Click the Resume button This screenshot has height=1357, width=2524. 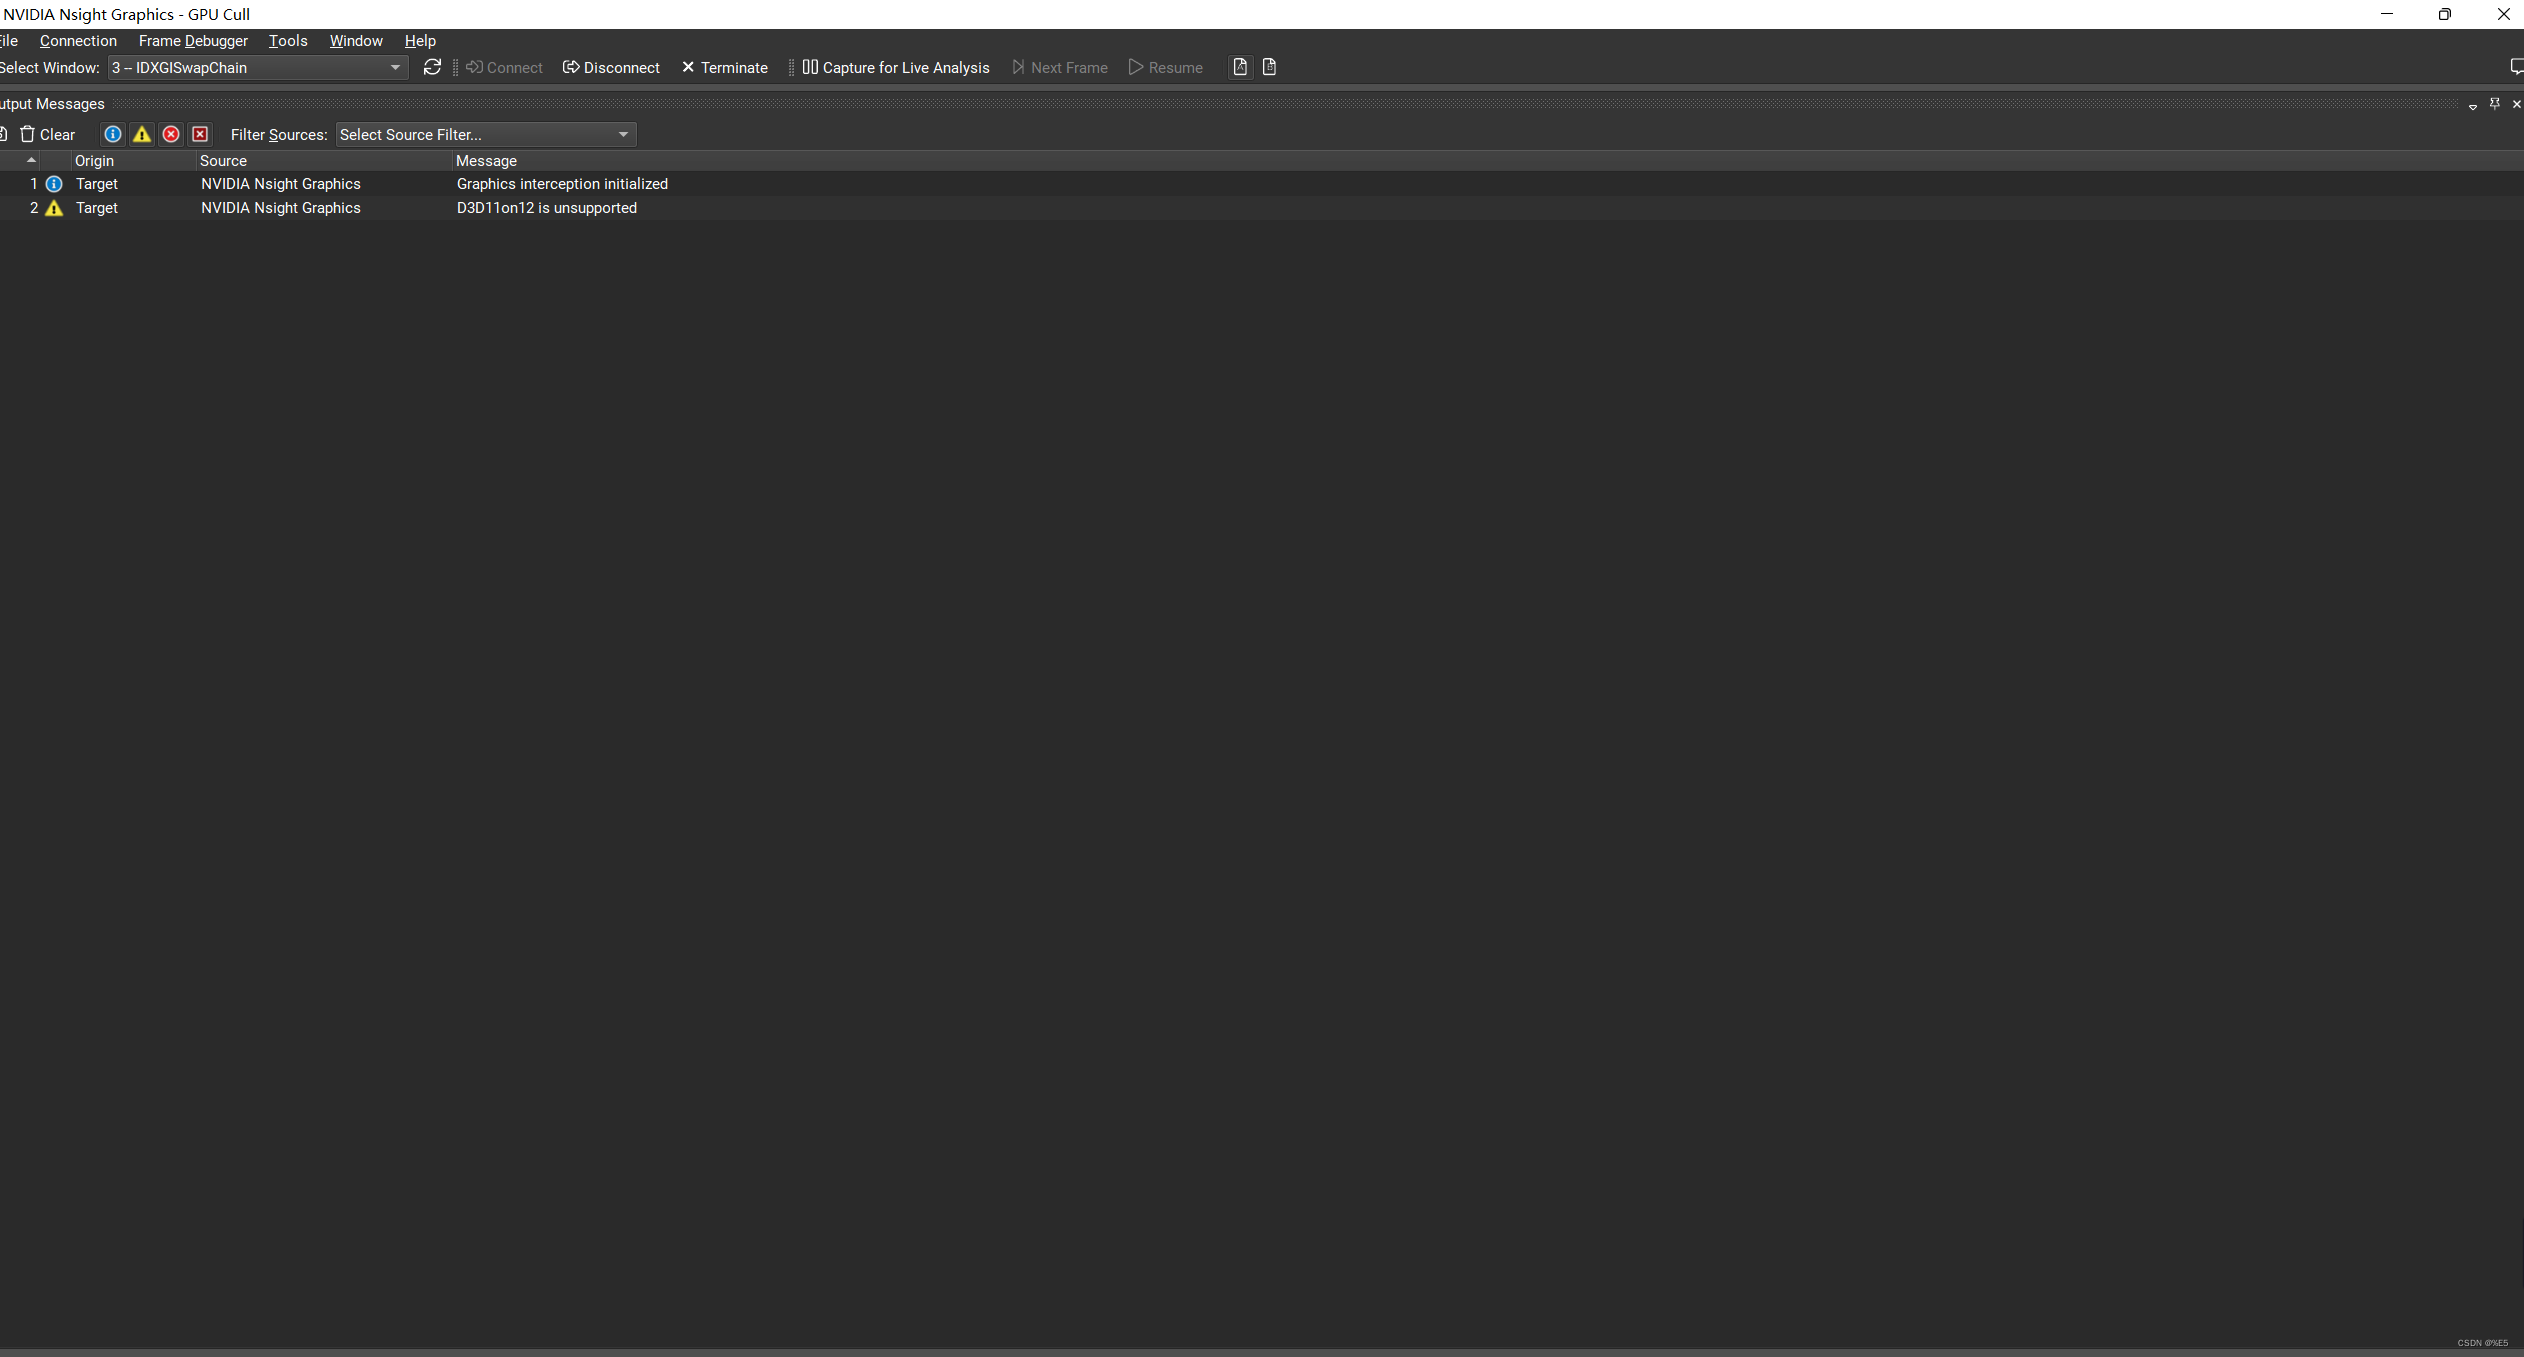click(1166, 68)
